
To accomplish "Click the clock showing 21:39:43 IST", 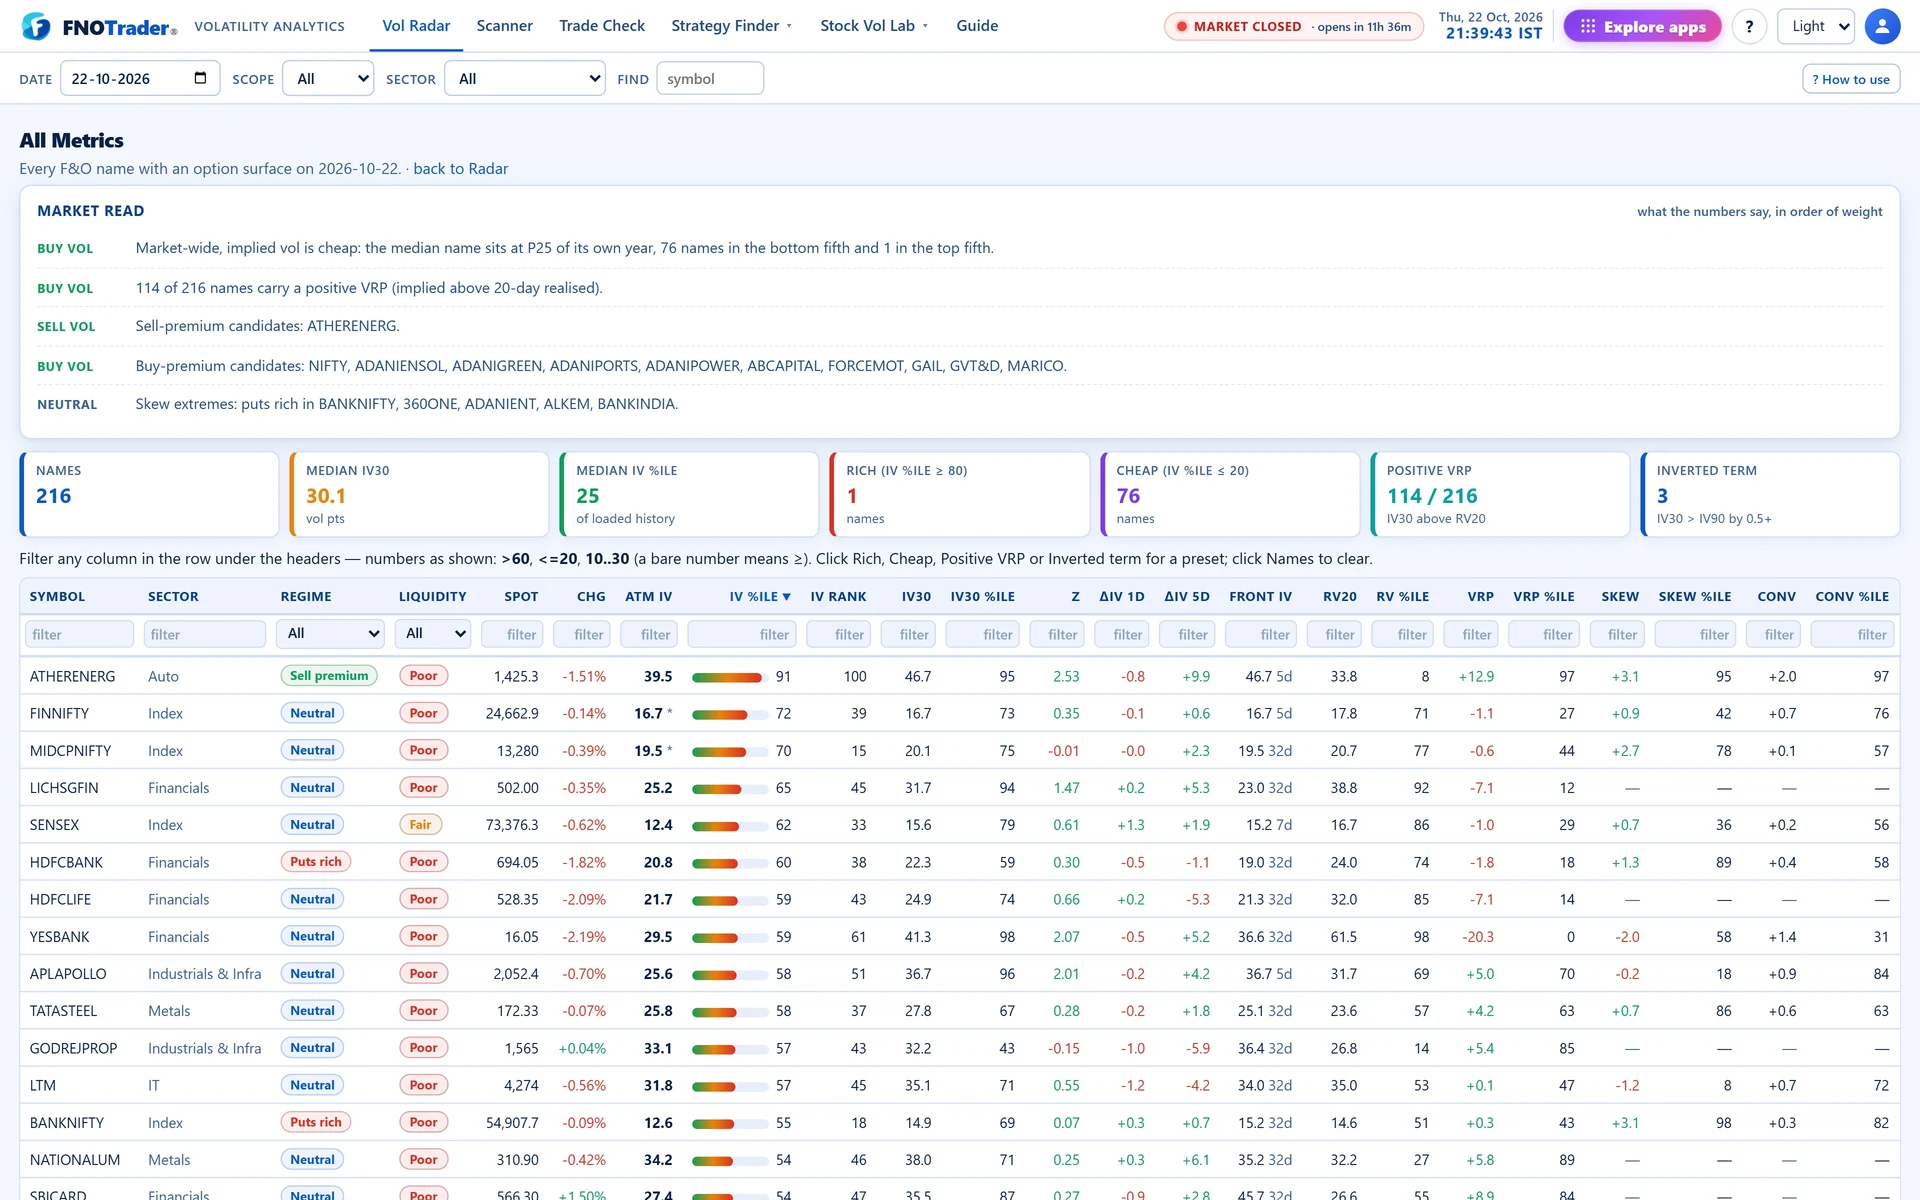I will click(x=1493, y=34).
